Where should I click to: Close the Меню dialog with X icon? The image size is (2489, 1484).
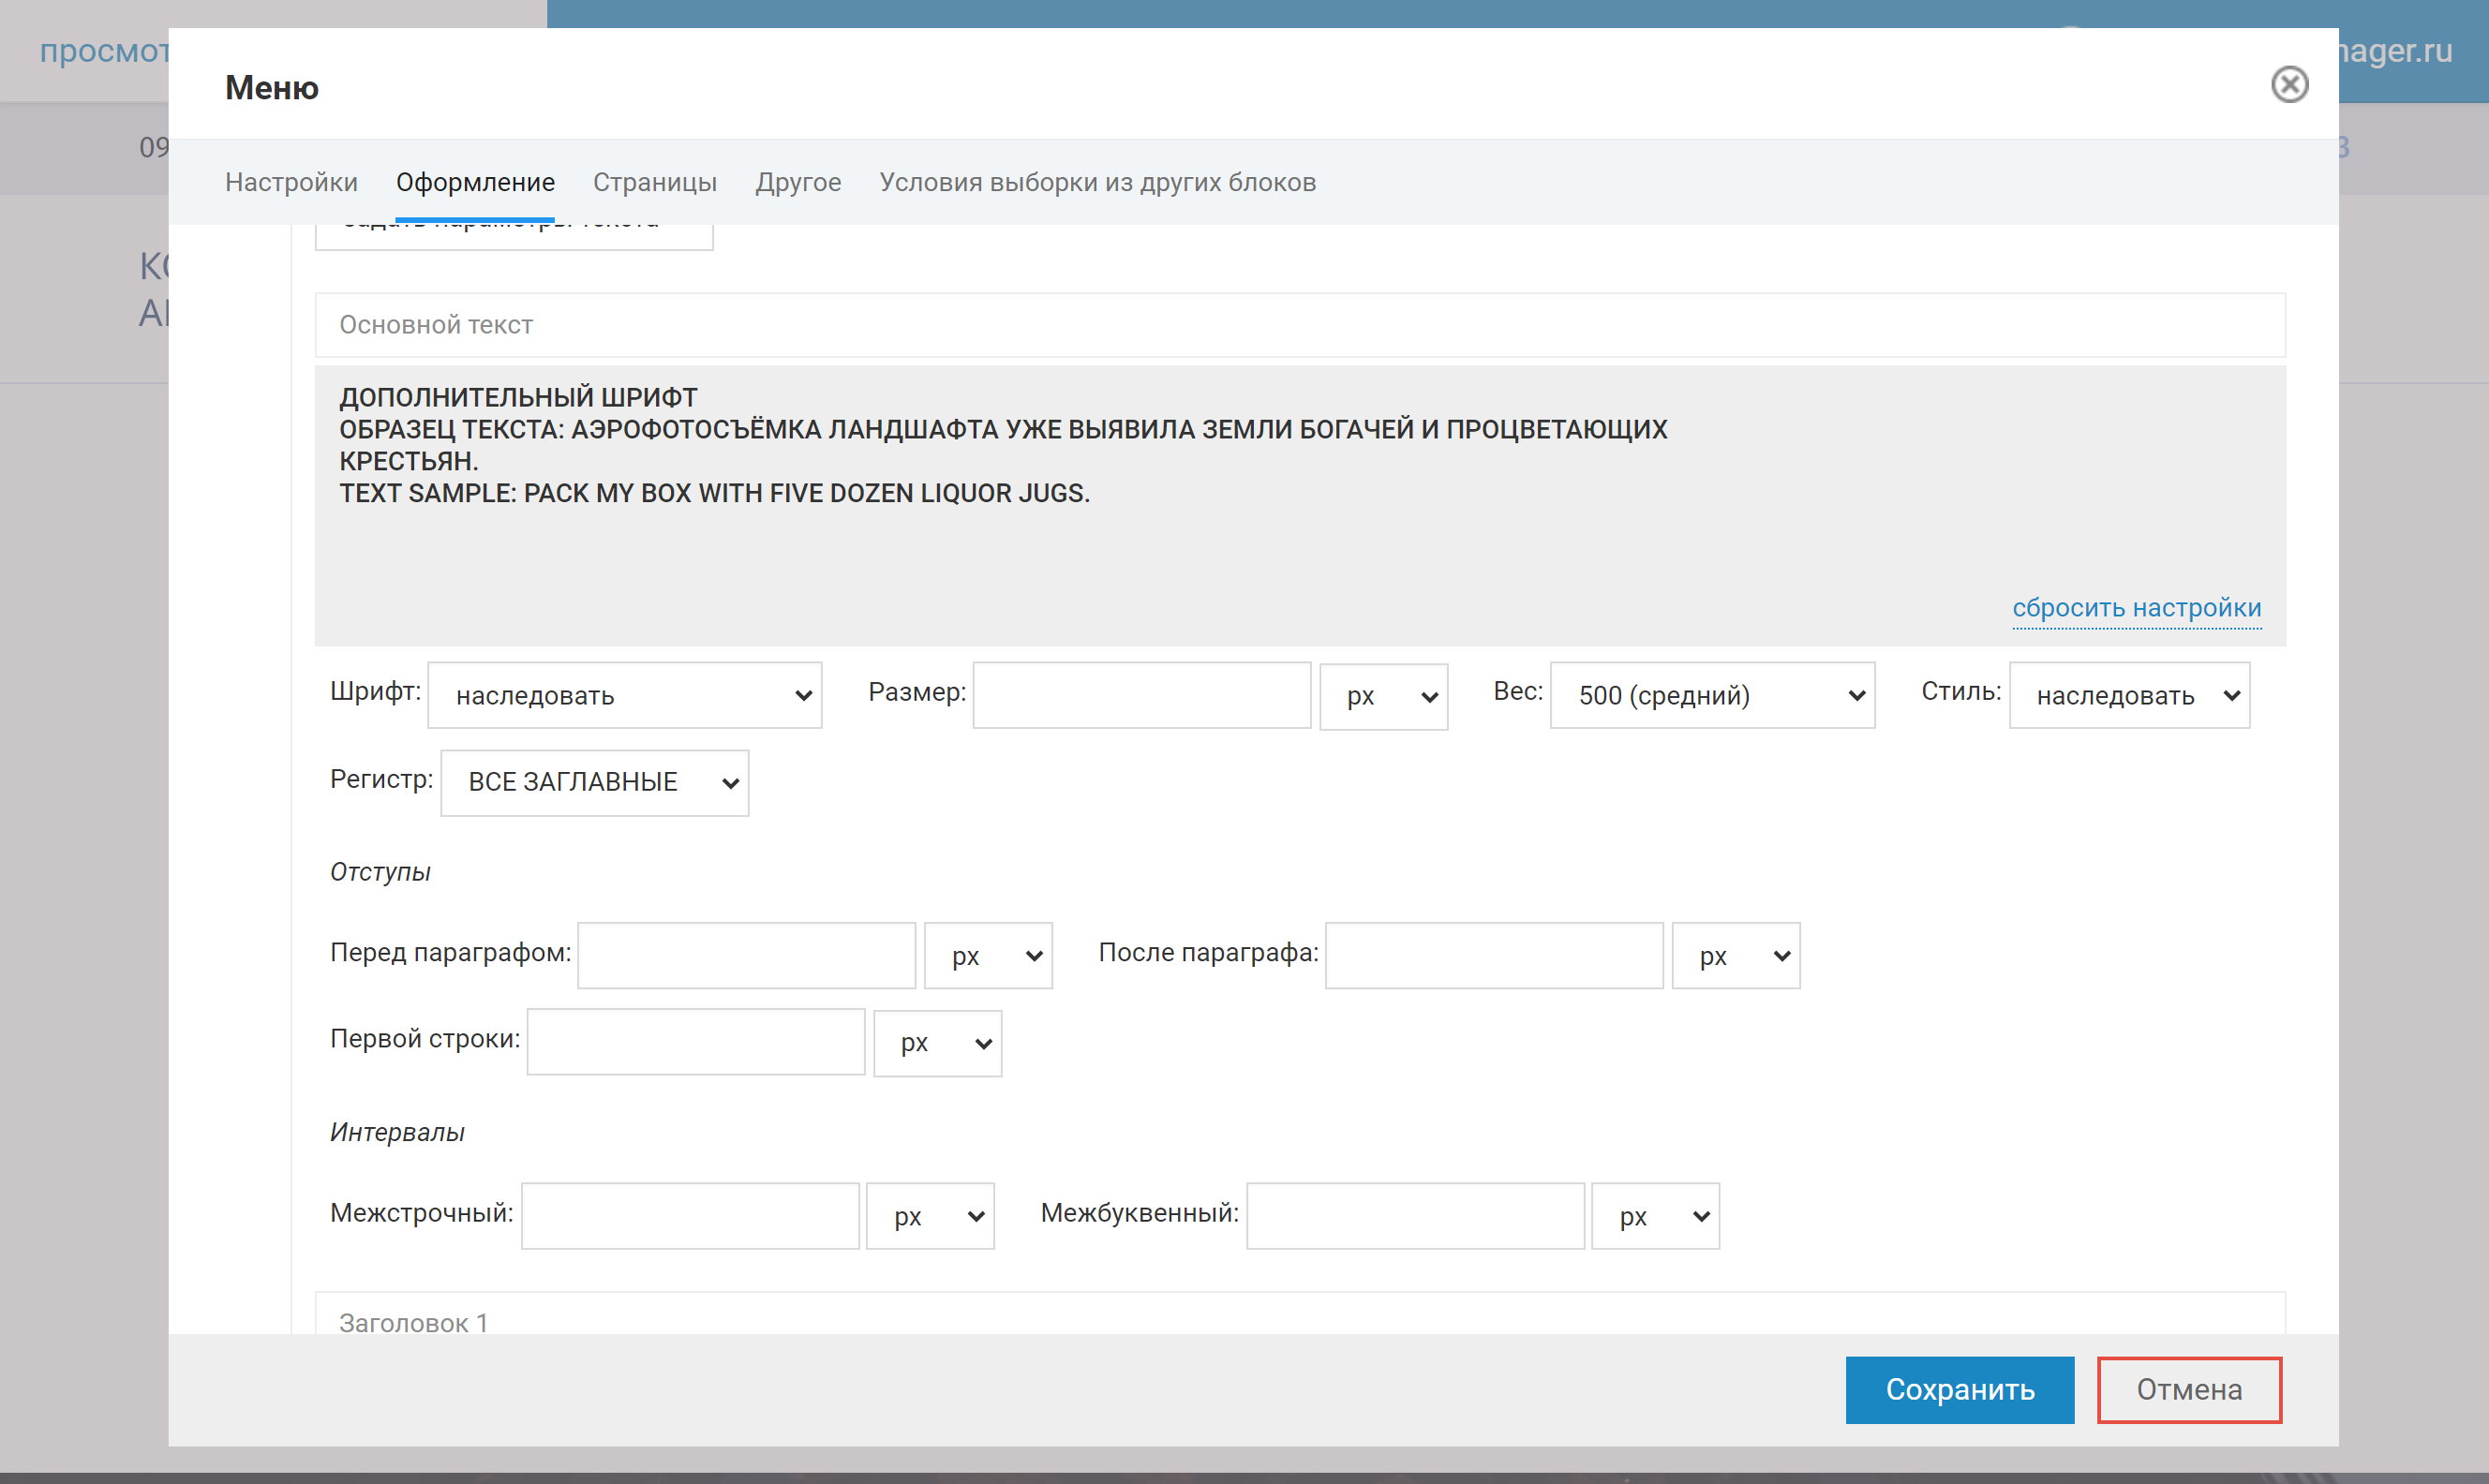(2288, 85)
